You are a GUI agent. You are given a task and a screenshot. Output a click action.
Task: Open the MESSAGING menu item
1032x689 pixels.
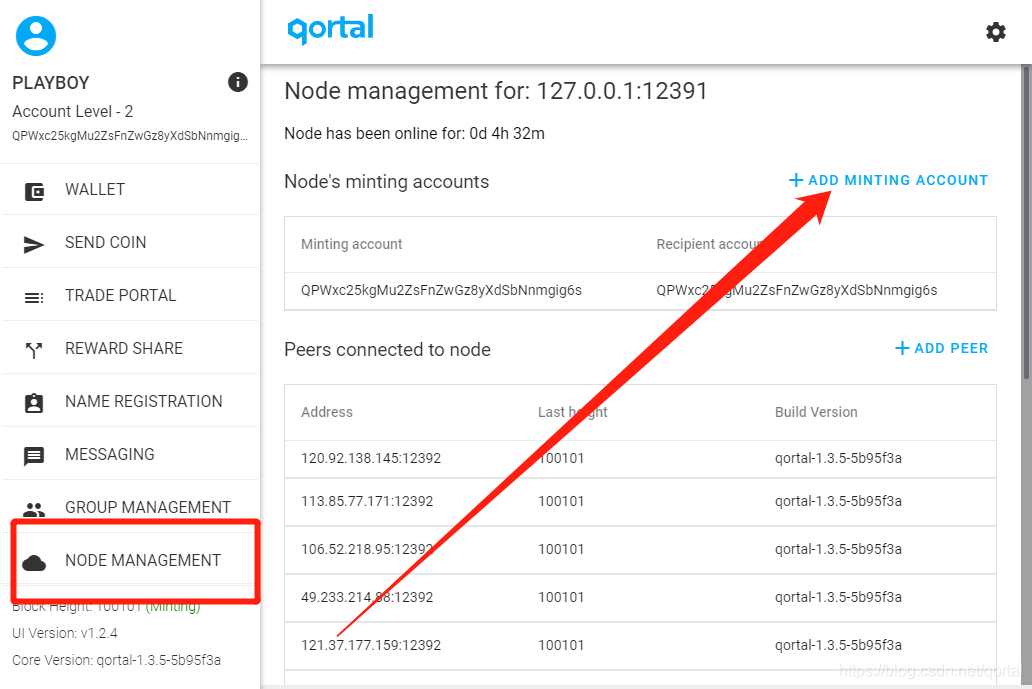click(130, 454)
